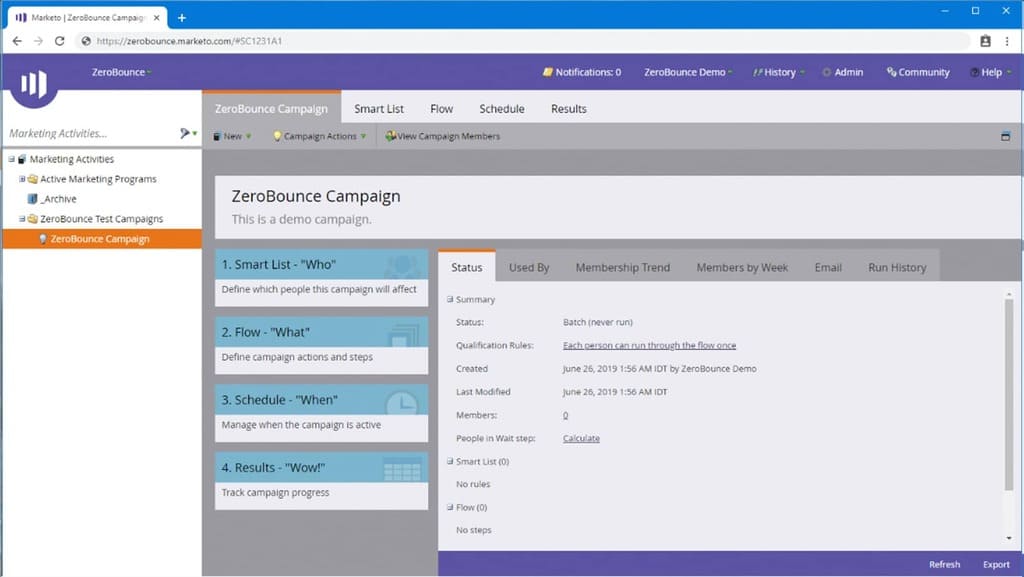
Task: Collapse the Smart List (0) section
Action: [450, 461]
